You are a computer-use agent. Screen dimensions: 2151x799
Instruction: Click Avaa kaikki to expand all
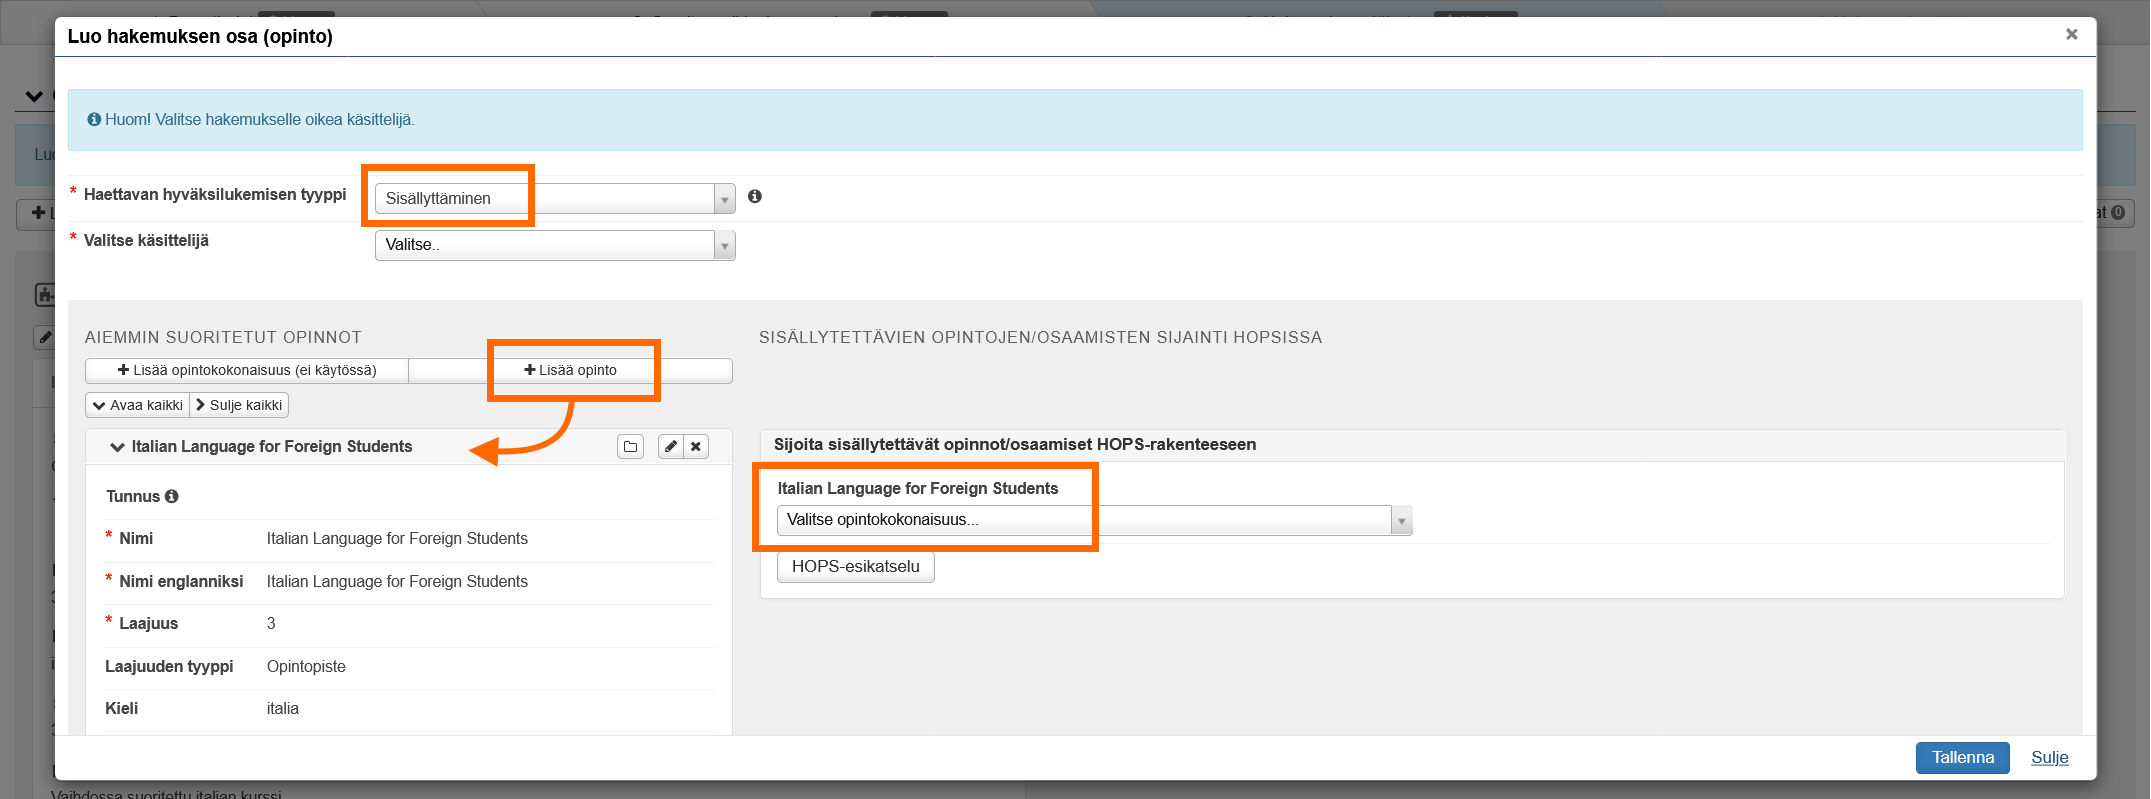(138, 405)
